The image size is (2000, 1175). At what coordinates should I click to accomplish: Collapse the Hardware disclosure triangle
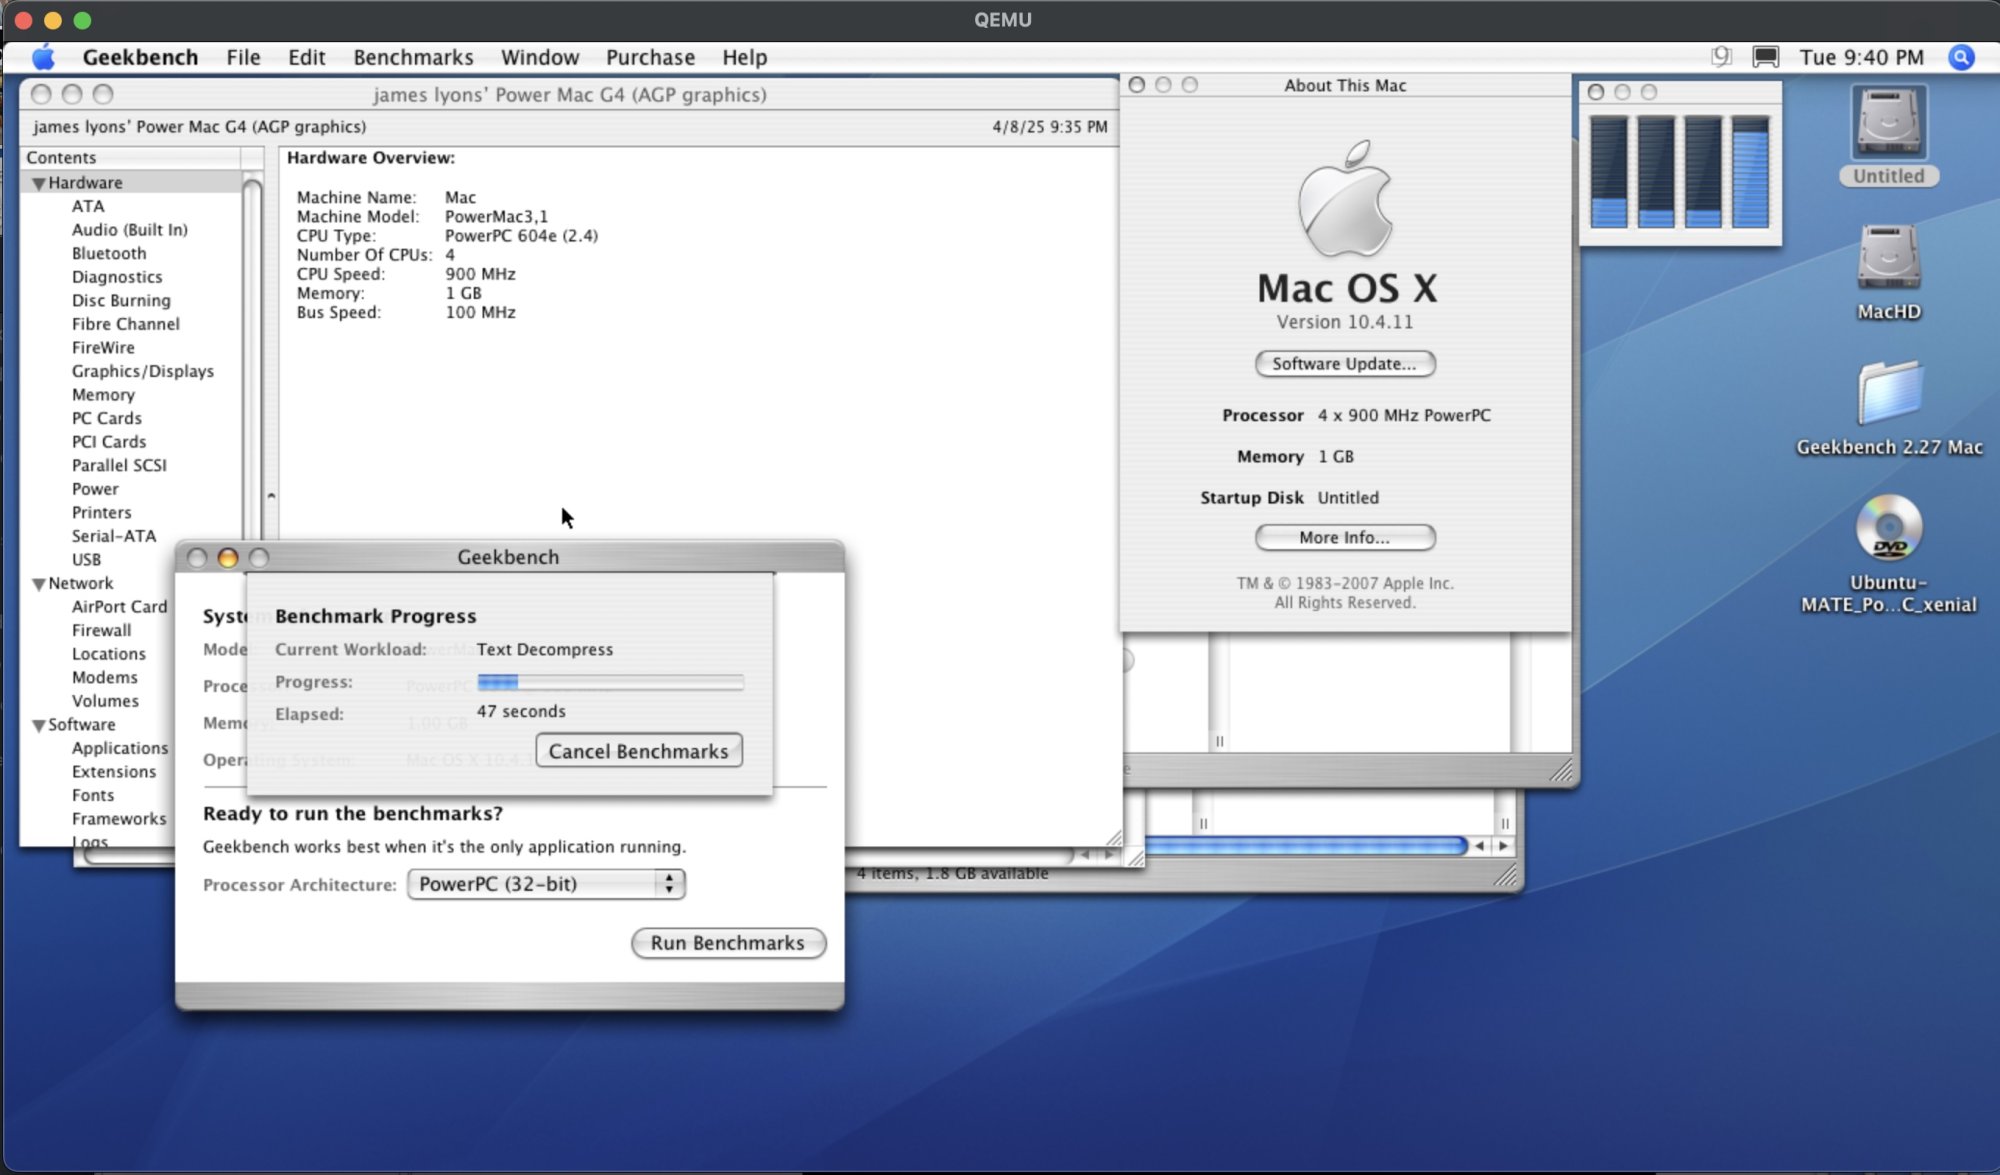tap(38, 183)
